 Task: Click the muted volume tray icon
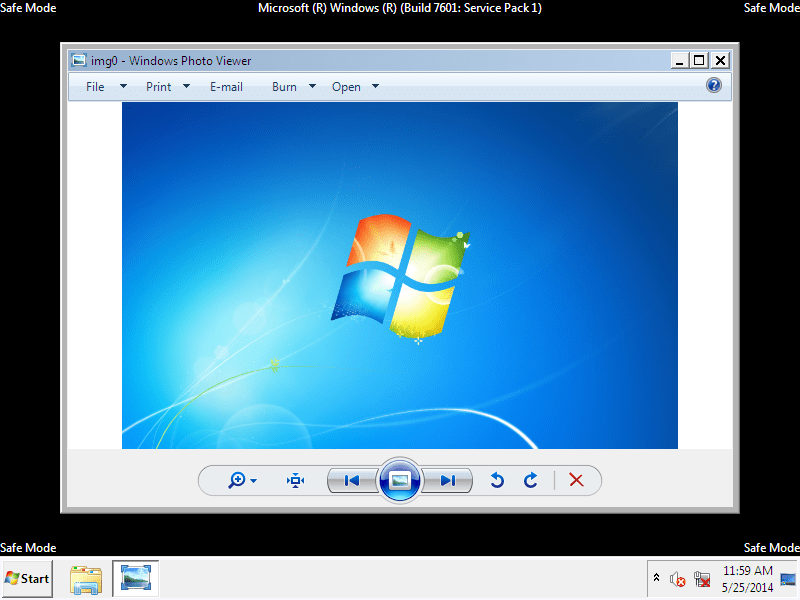tap(677, 580)
